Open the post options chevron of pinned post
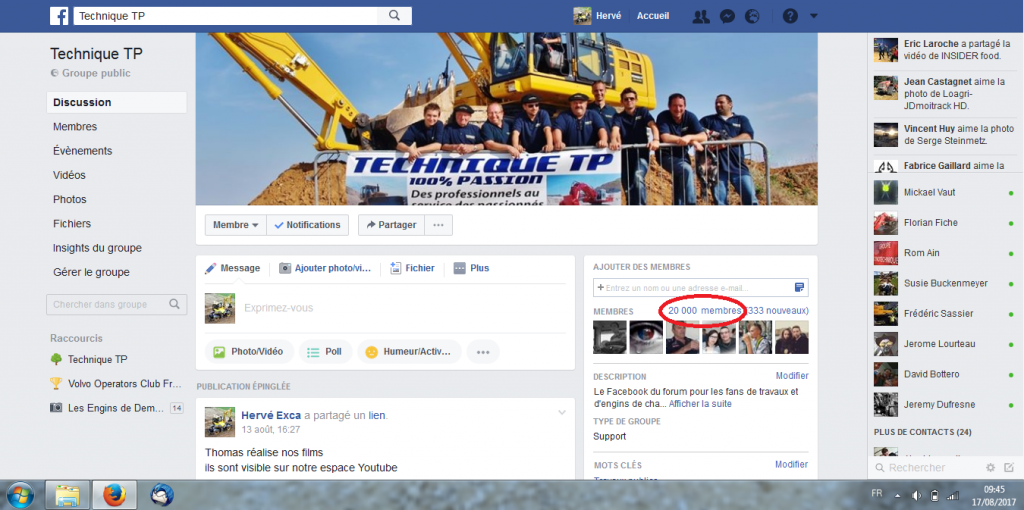The width and height of the screenshot is (1024, 510). coord(562,412)
